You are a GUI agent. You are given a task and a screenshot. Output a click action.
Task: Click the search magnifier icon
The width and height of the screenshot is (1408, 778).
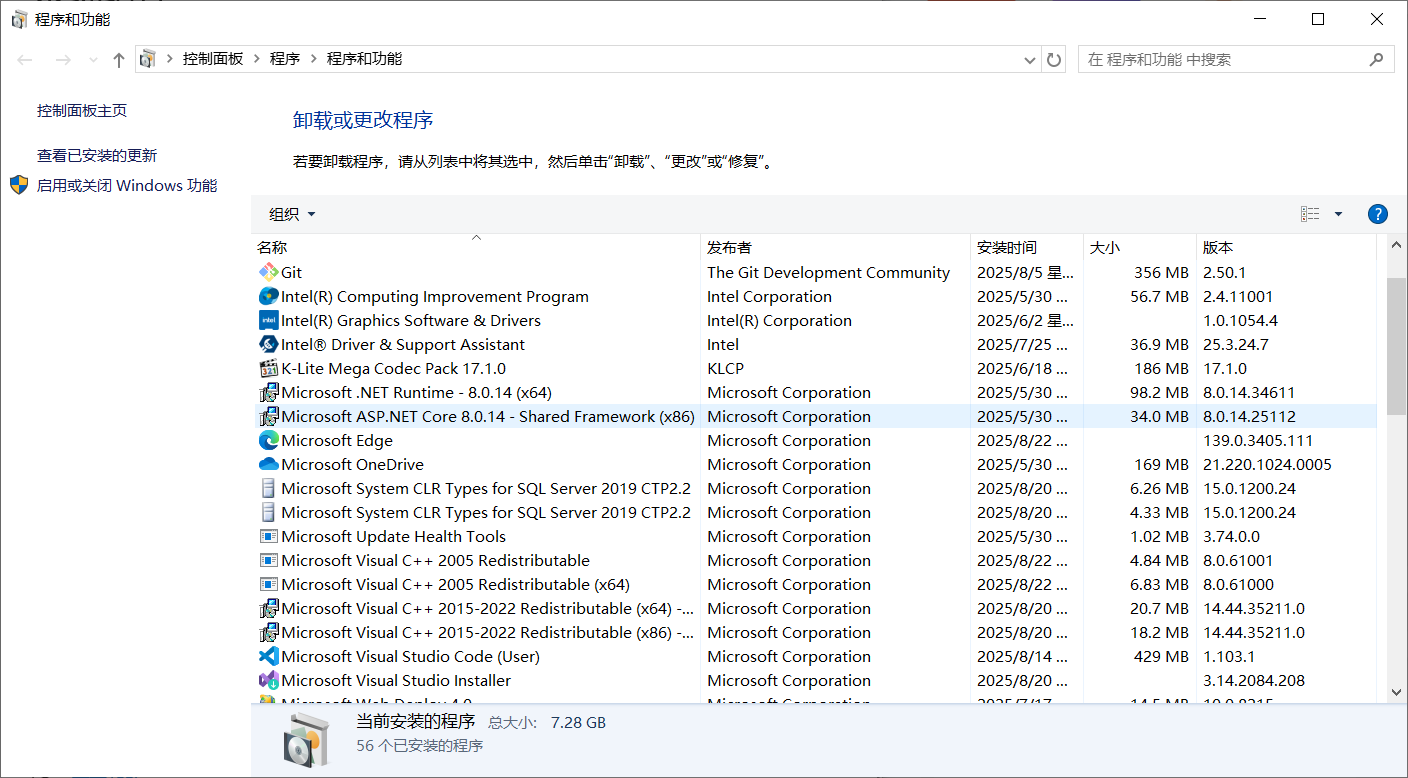point(1377,59)
